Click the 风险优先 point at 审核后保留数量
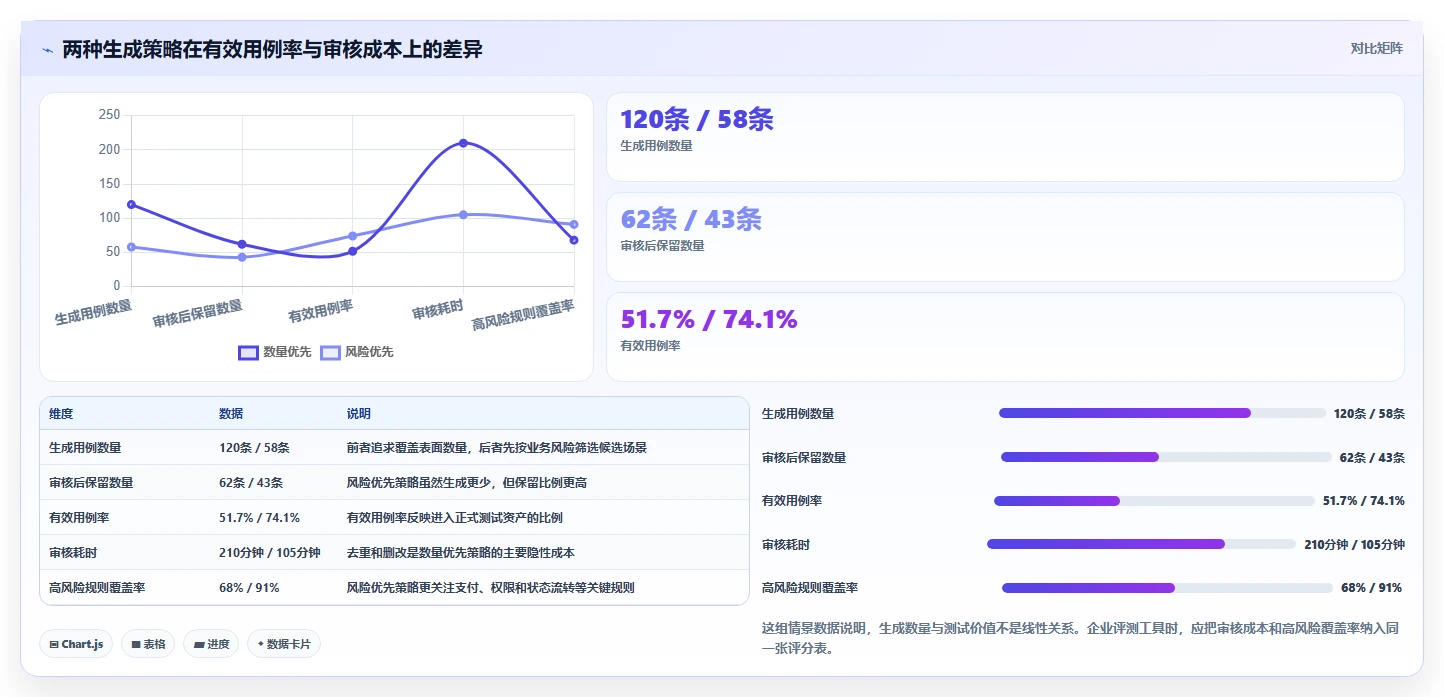Viewport: 1444px width, 697px height. 242,257
